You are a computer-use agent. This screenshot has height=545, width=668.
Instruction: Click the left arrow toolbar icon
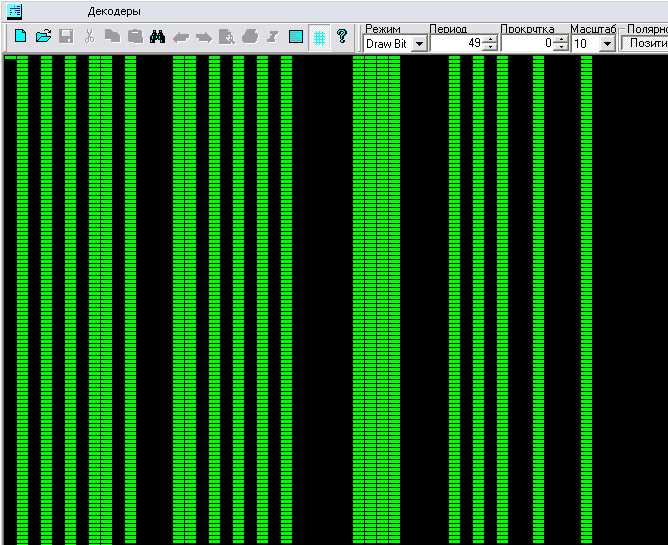pyautogui.click(x=181, y=37)
